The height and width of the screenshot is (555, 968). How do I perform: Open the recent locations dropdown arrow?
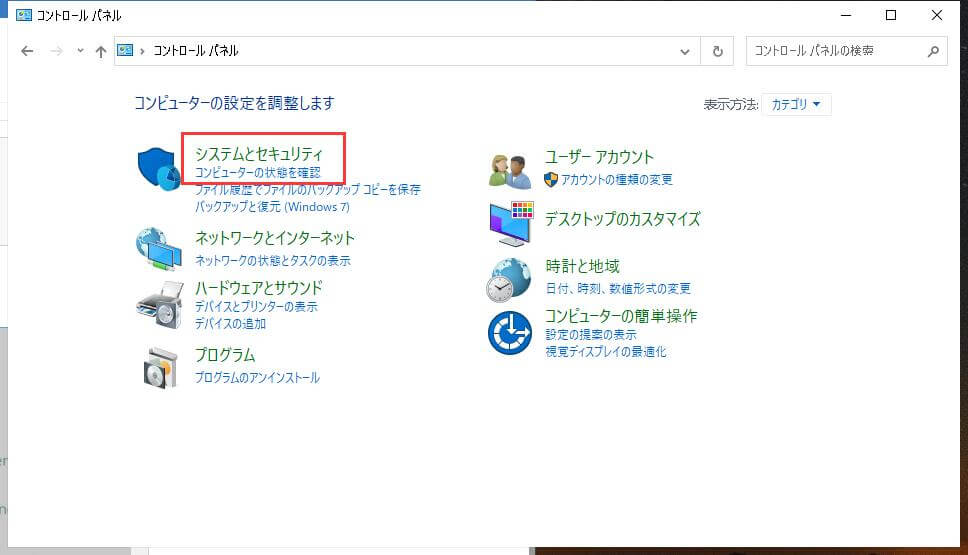tap(80, 51)
